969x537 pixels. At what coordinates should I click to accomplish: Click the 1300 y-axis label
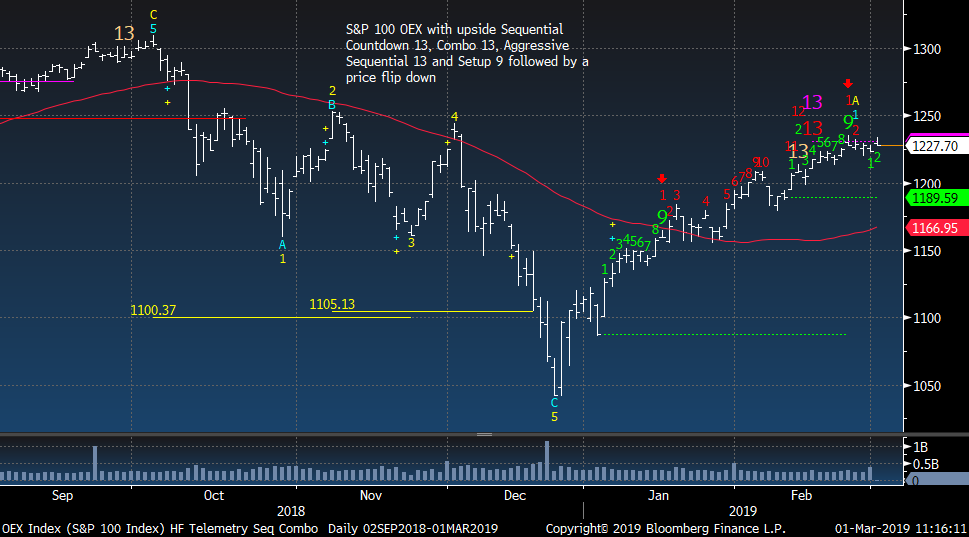pyautogui.click(x=927, y=49)
